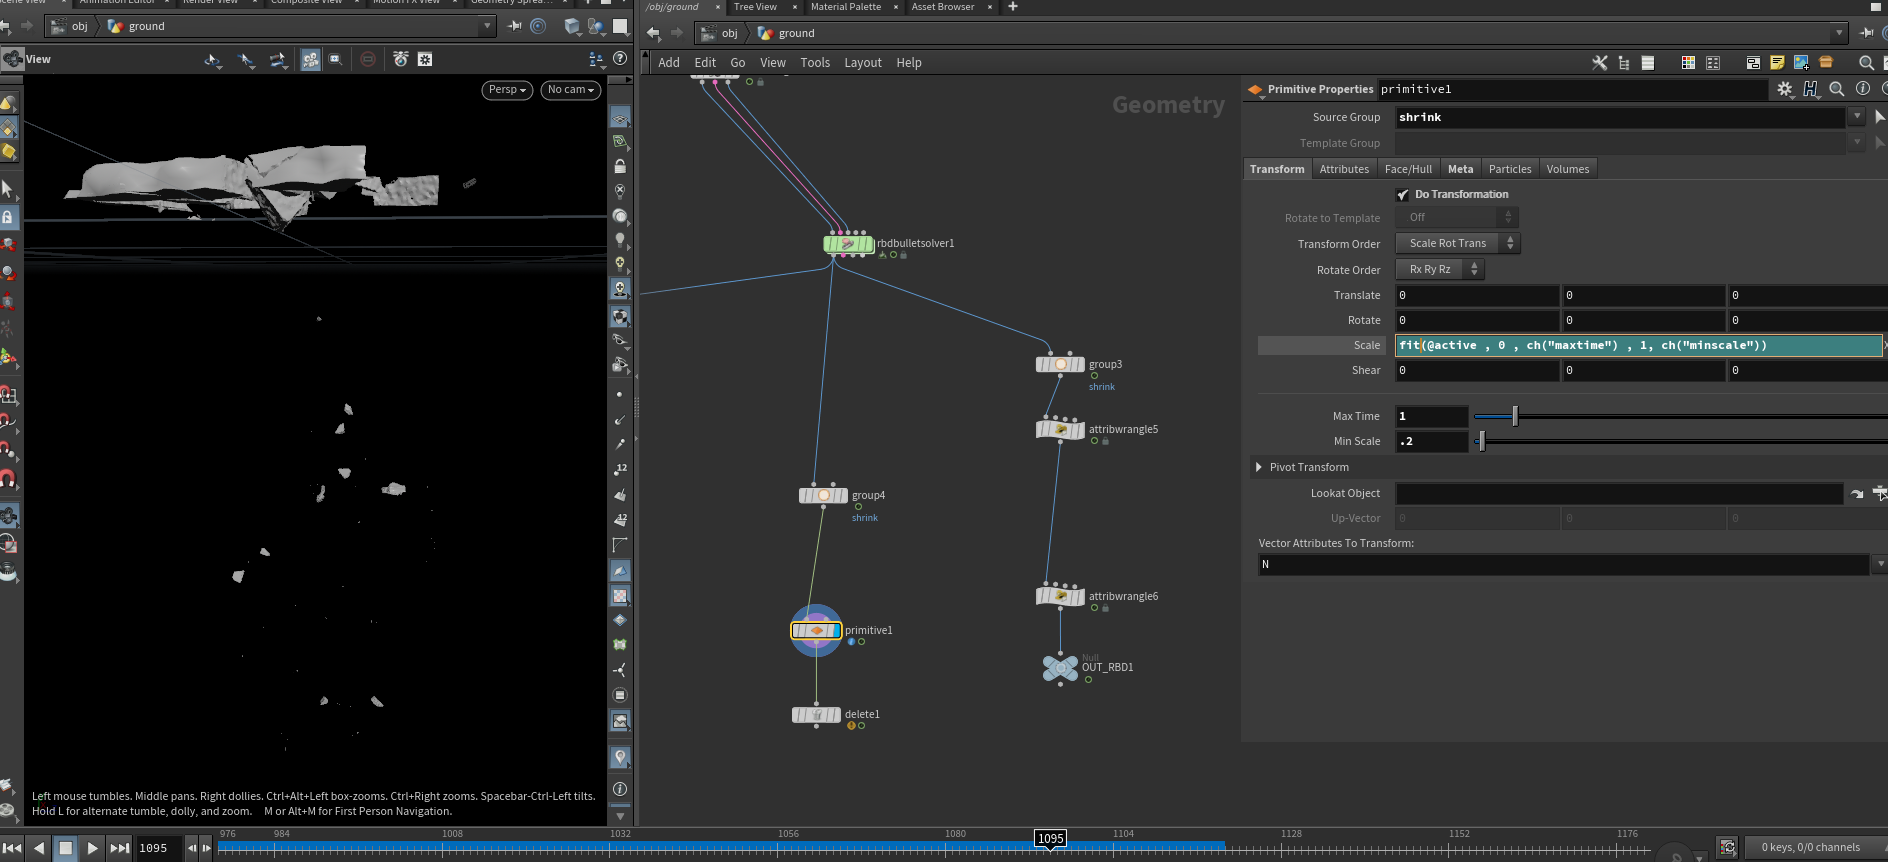Click the OUT_RBD1 null node icon
1888x862 pixels.
coord(1060,667)
